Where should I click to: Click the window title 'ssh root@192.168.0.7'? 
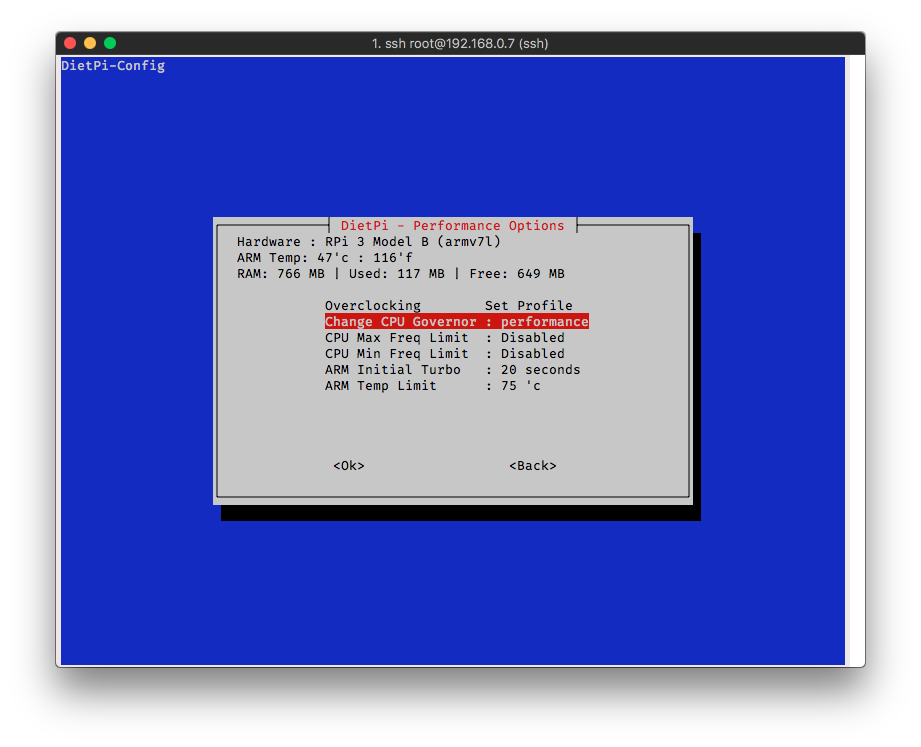(460, 43)
